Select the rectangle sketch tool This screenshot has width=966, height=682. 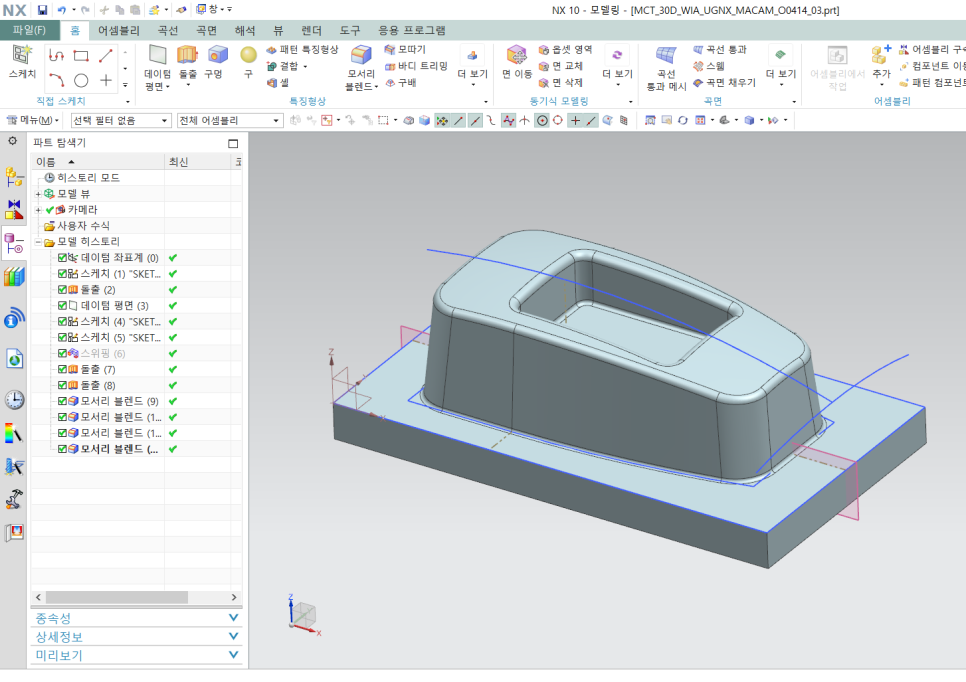point(81,55)
